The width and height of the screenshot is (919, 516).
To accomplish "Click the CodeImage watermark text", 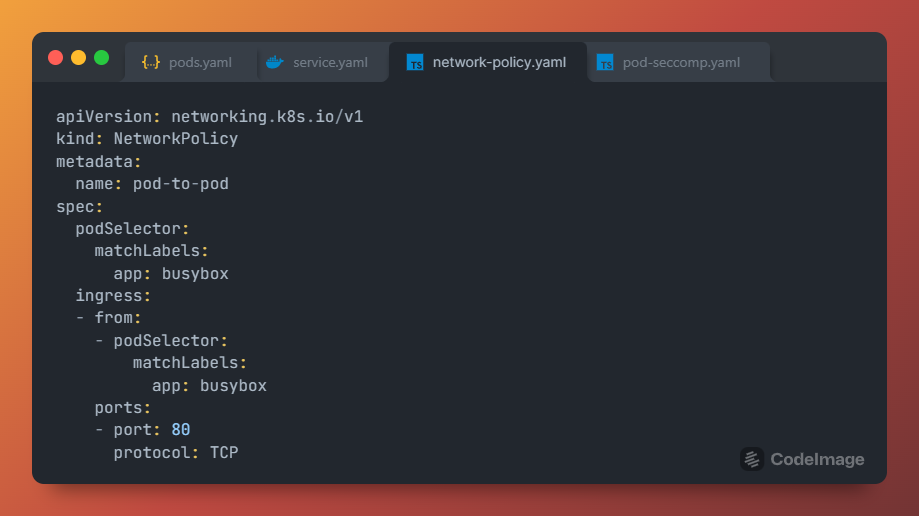I will [x=817, y=460].
